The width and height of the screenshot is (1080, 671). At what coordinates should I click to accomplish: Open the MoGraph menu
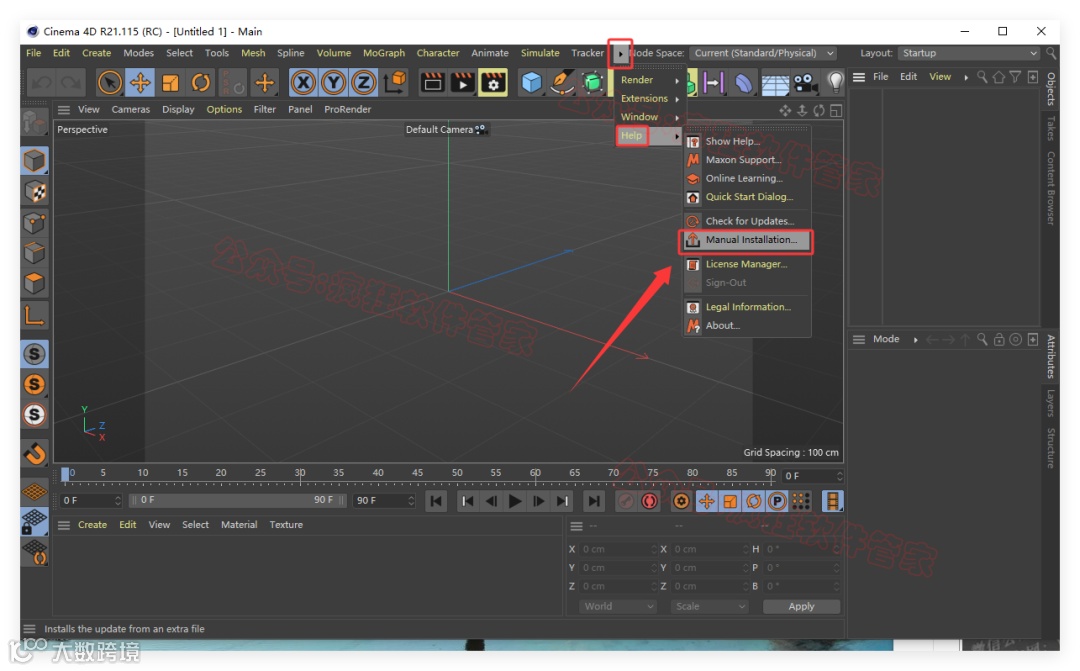click(x=384, y=53)
